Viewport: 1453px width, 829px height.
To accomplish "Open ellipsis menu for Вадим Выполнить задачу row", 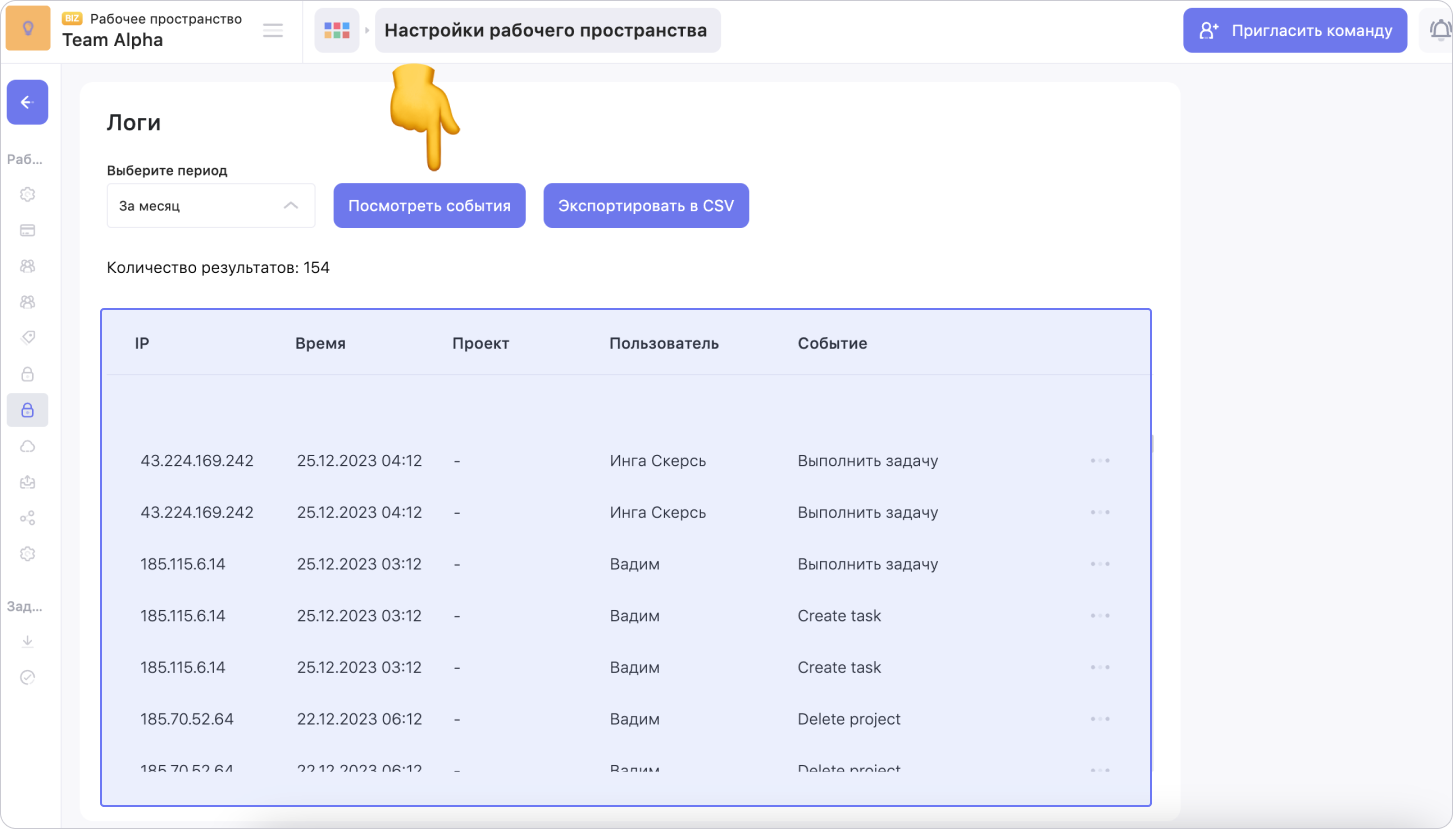I will (x=1100, y=564).
